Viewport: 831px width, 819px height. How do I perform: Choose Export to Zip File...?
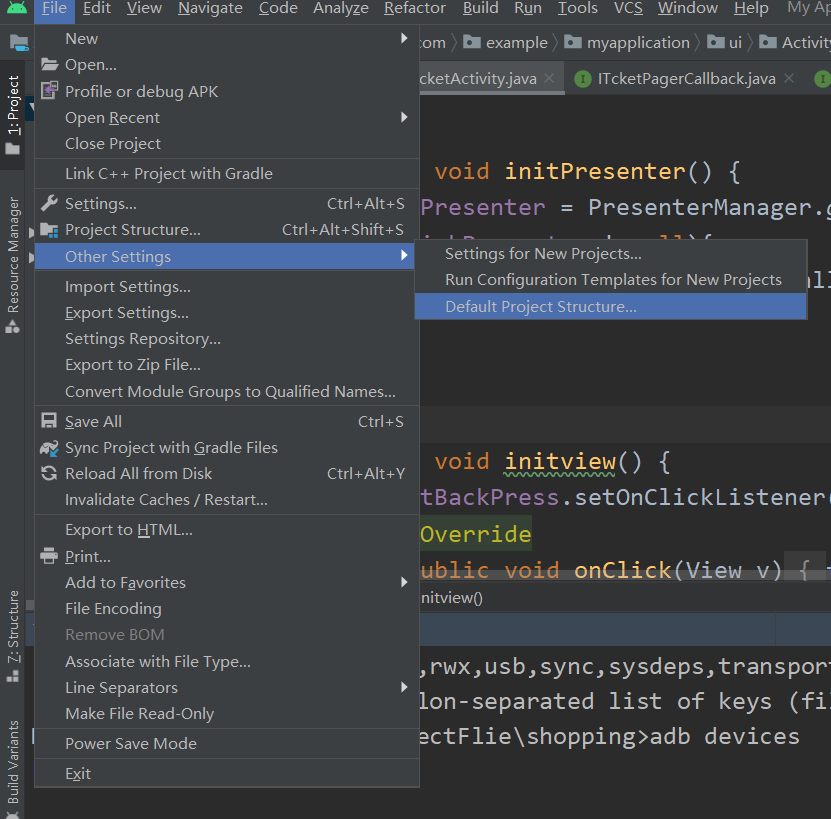(x=227, y=365)
